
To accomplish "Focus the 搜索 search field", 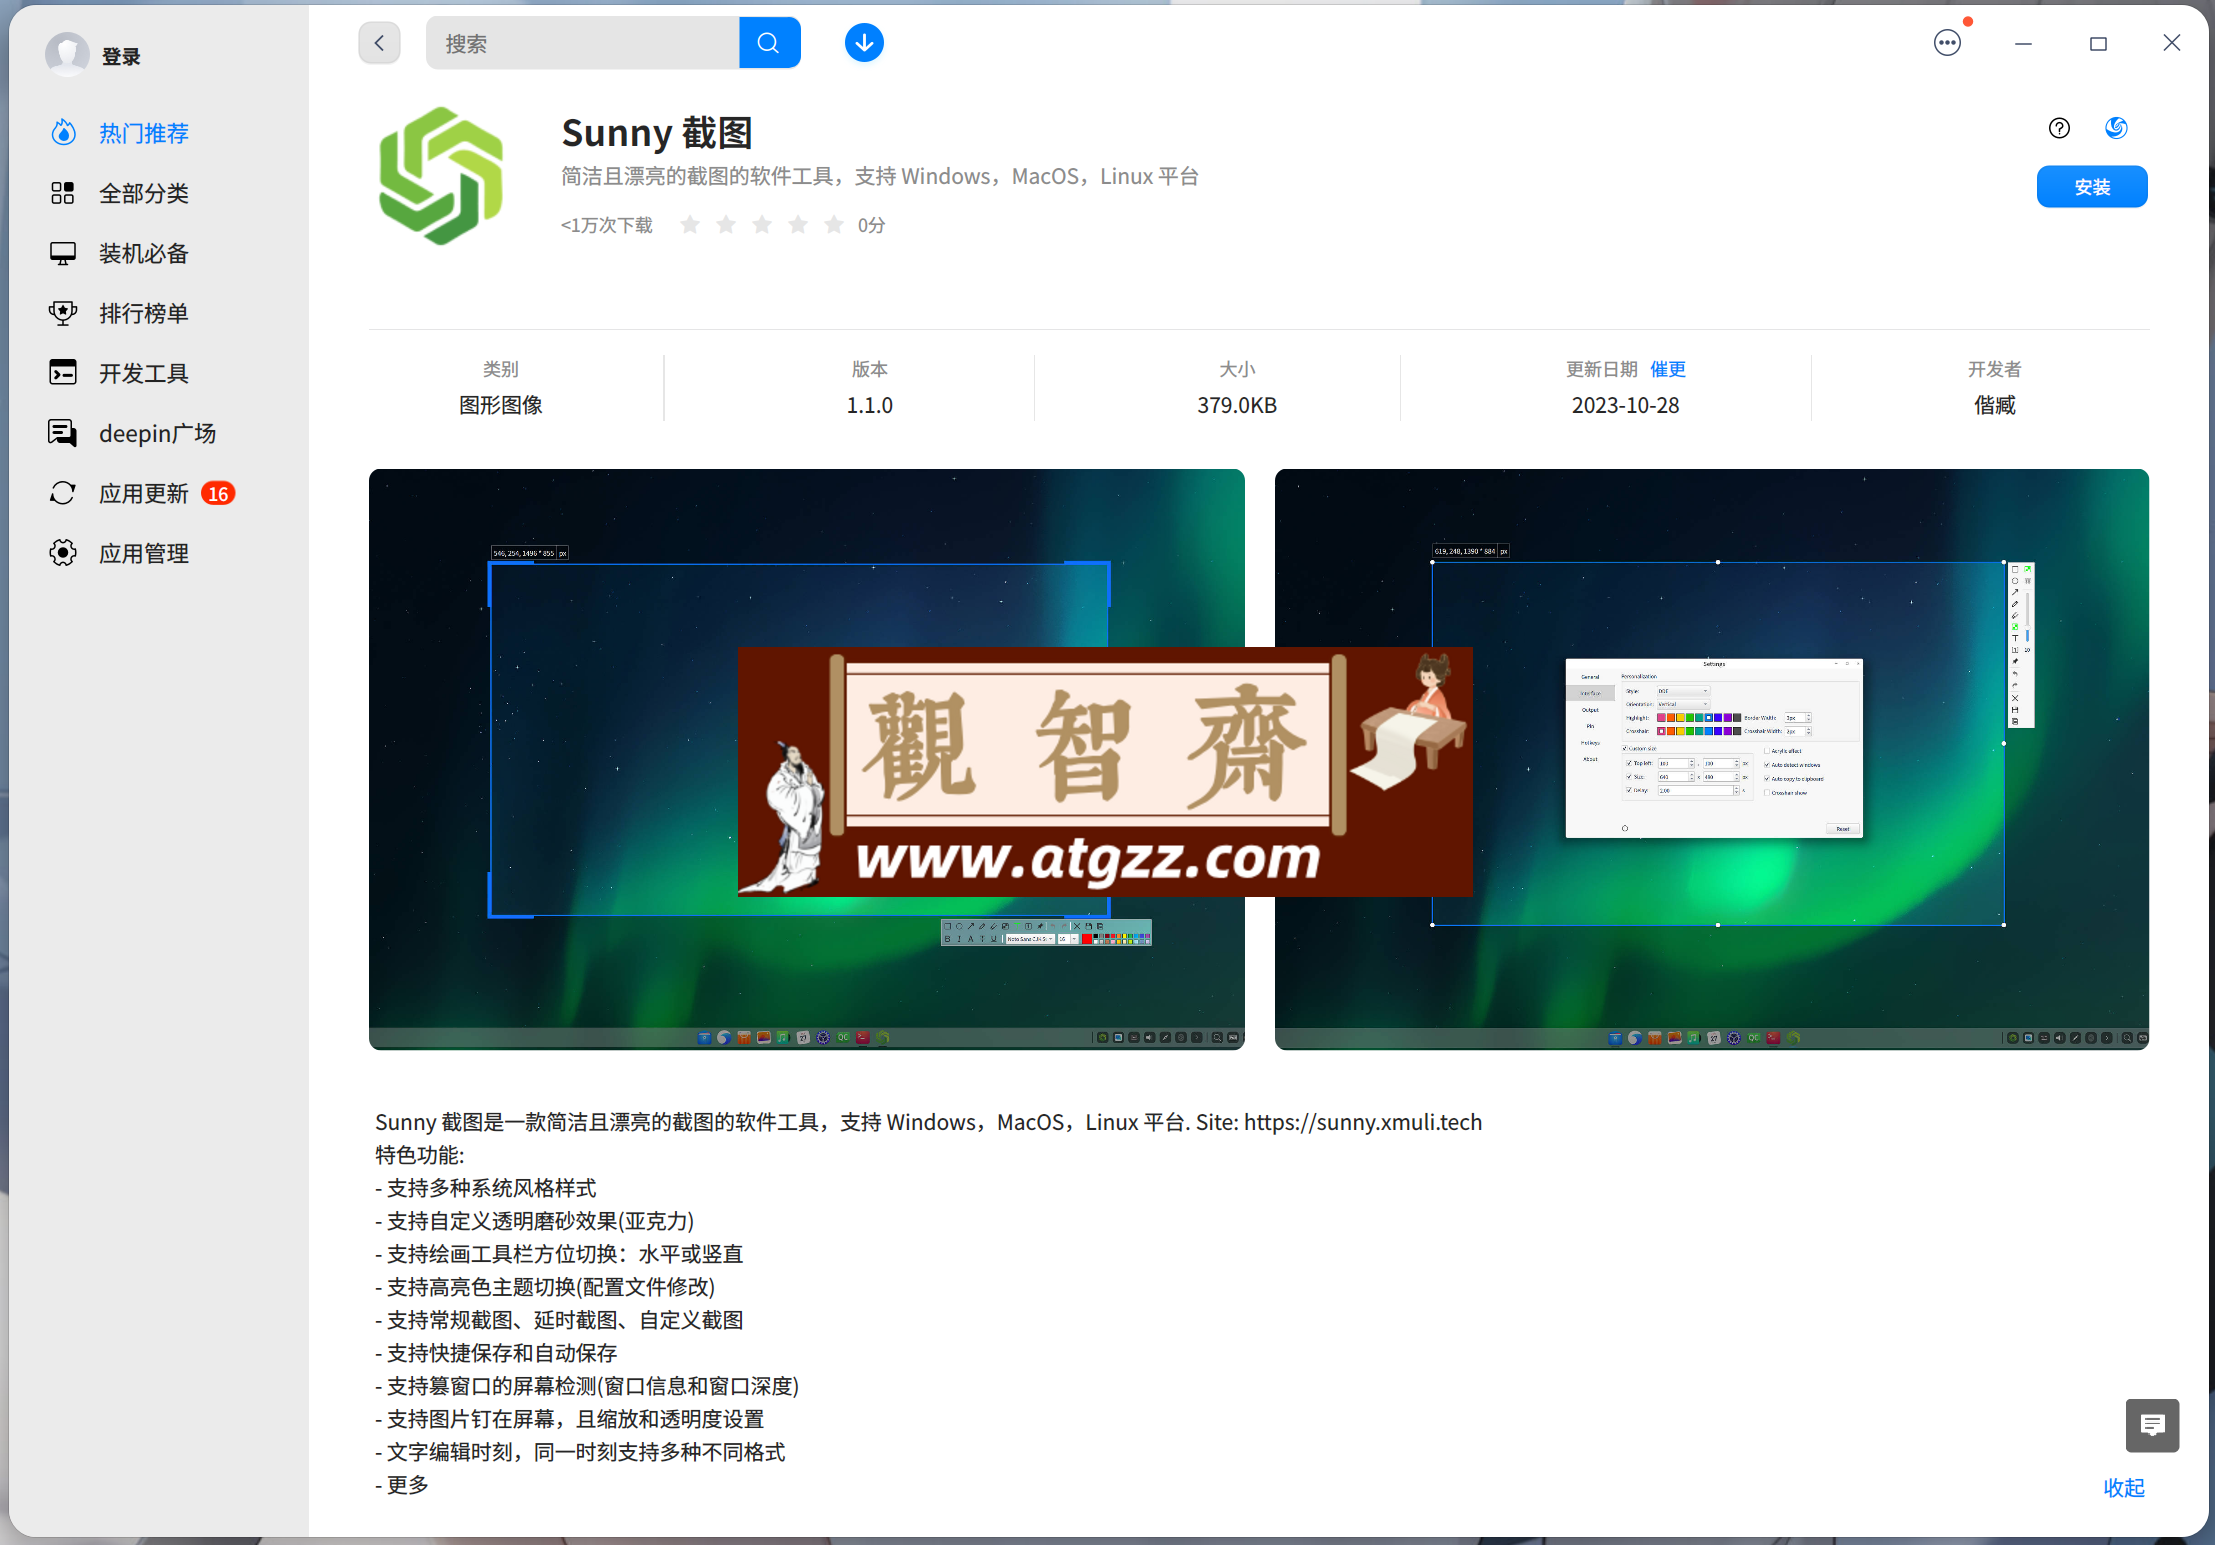I will pos(583,43).
